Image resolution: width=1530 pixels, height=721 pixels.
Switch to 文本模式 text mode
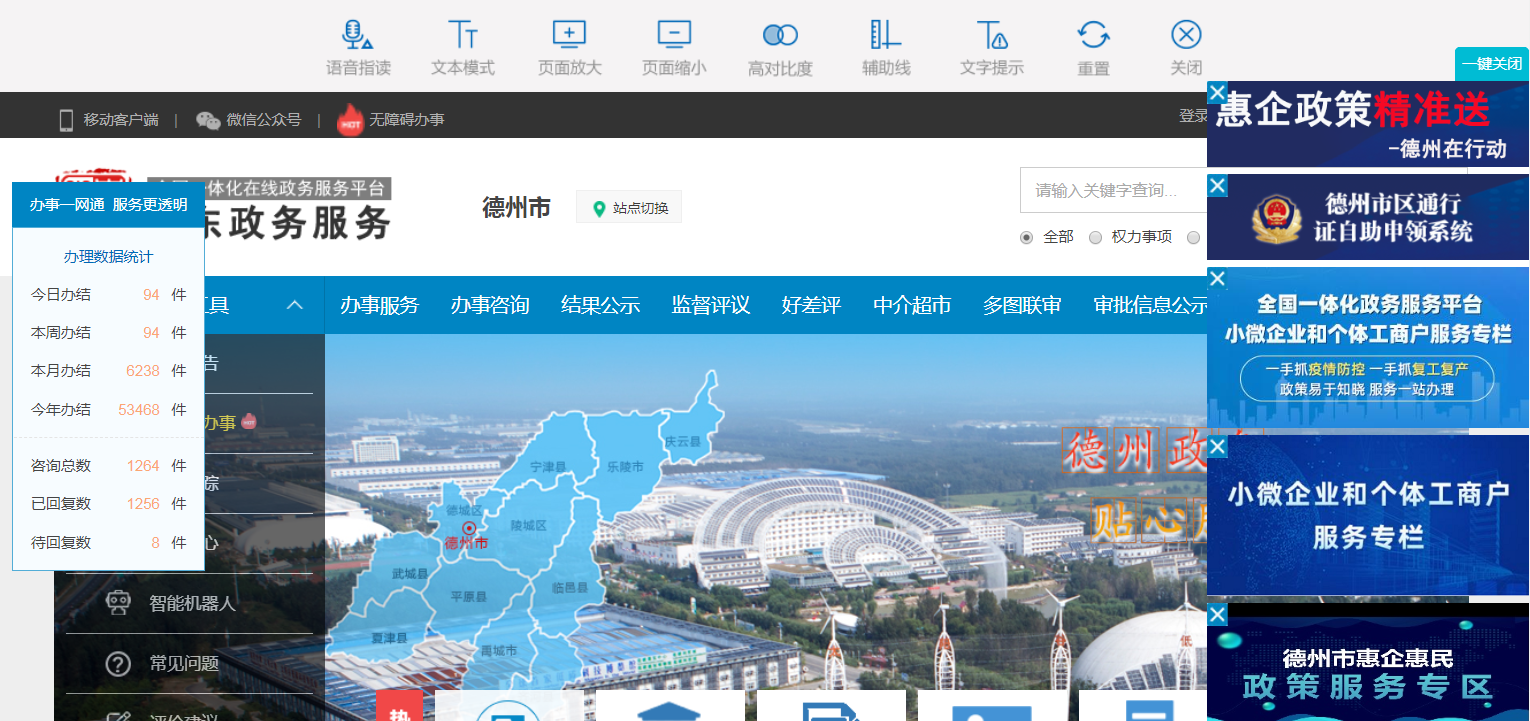coord(463,45)
